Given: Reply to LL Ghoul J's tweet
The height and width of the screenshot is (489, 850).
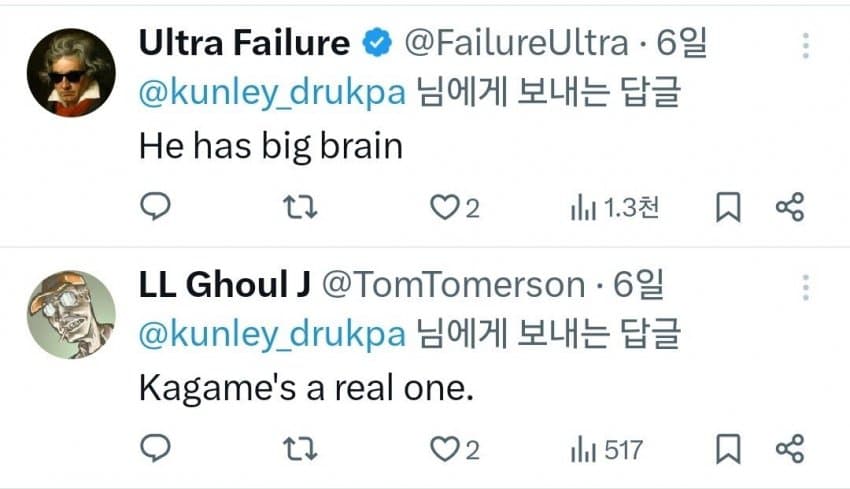Looking at the screenshot, I should pyautogui.click(x=153, y=450).
